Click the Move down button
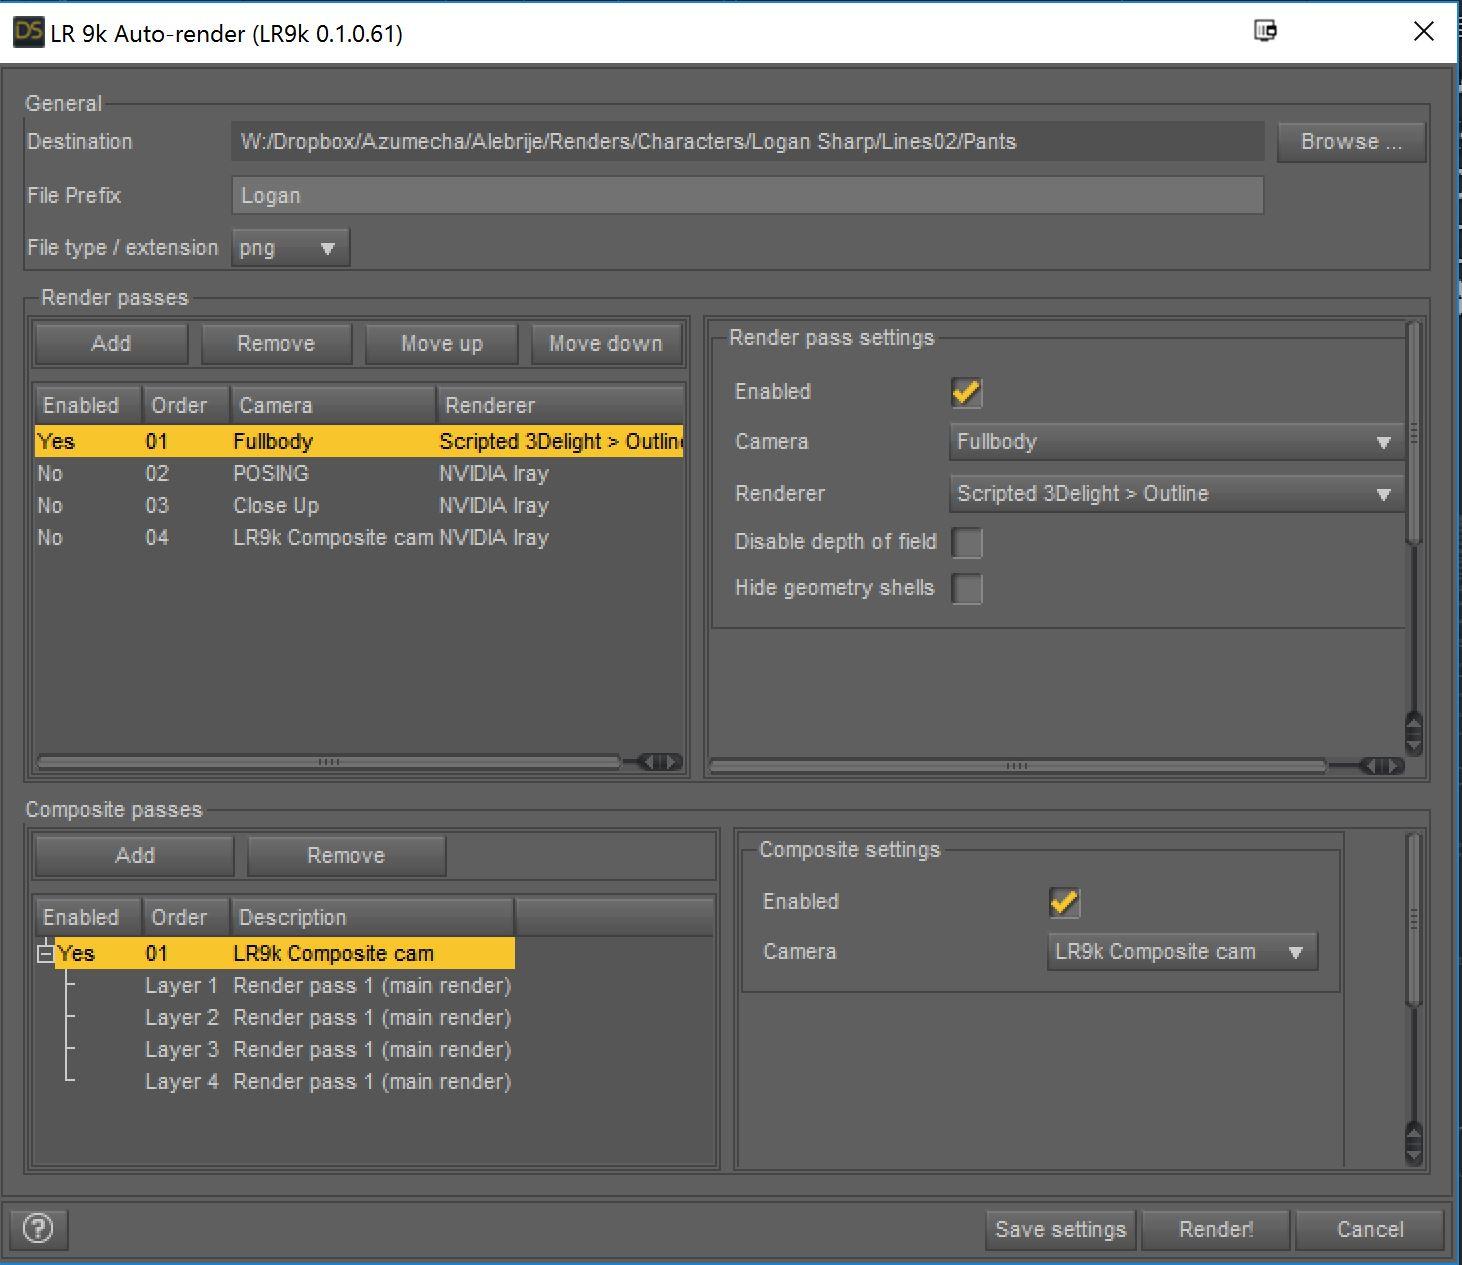 (606, 344)
